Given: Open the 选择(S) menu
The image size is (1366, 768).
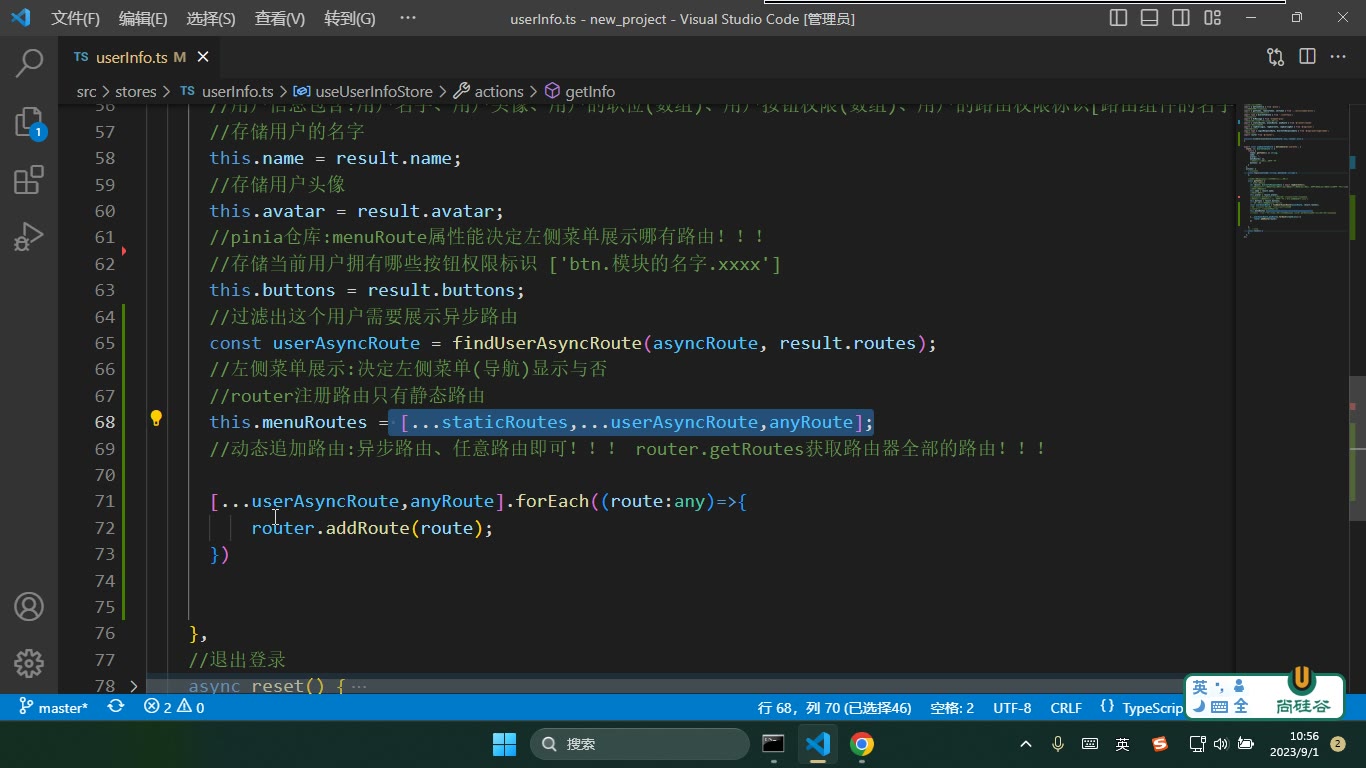Looking at the screenshot, I should click(x=211, y=18).
